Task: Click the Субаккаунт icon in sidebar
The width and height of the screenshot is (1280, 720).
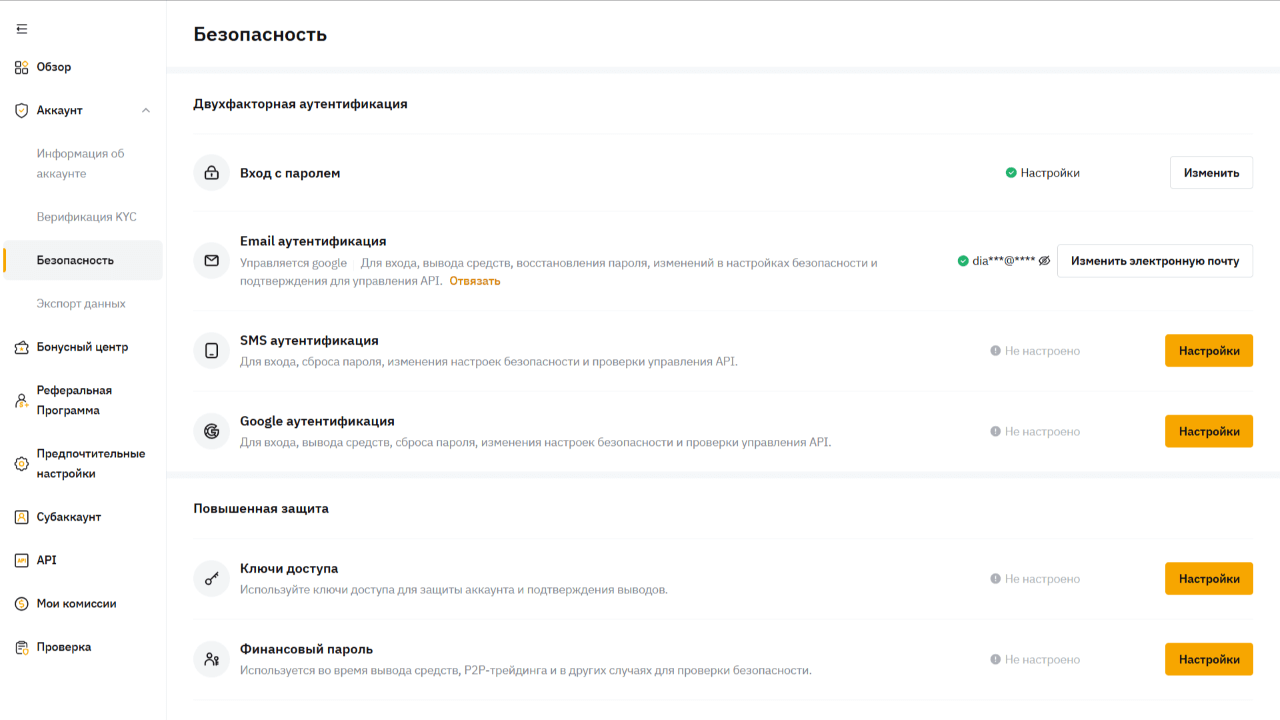Action: tap(22, 518)
